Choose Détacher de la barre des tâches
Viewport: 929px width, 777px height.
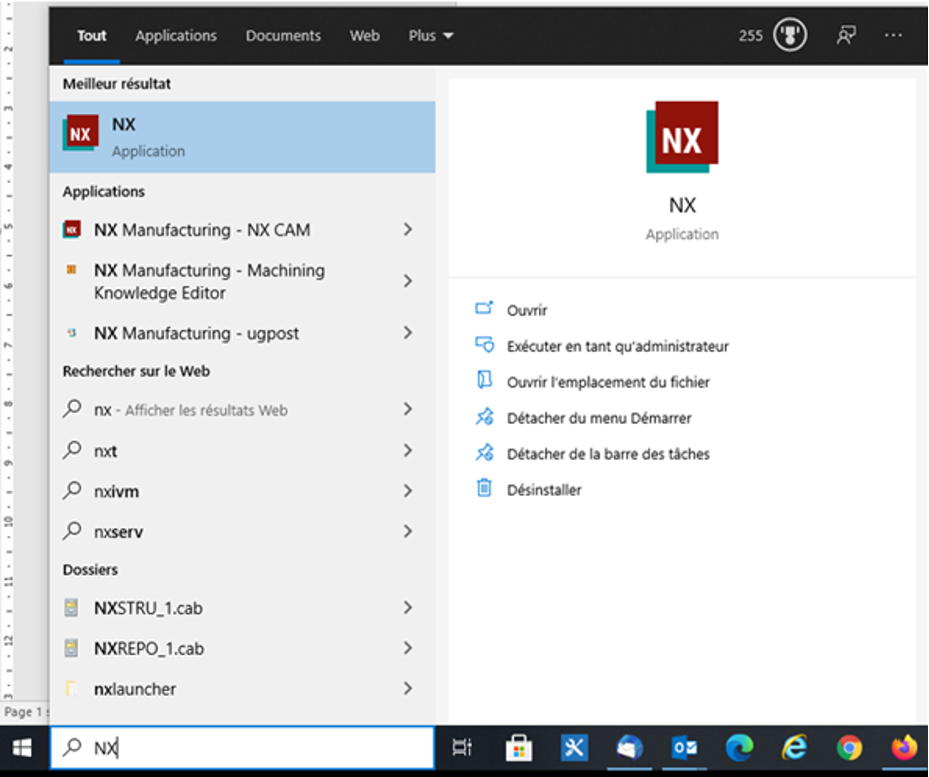coord(608,454)
